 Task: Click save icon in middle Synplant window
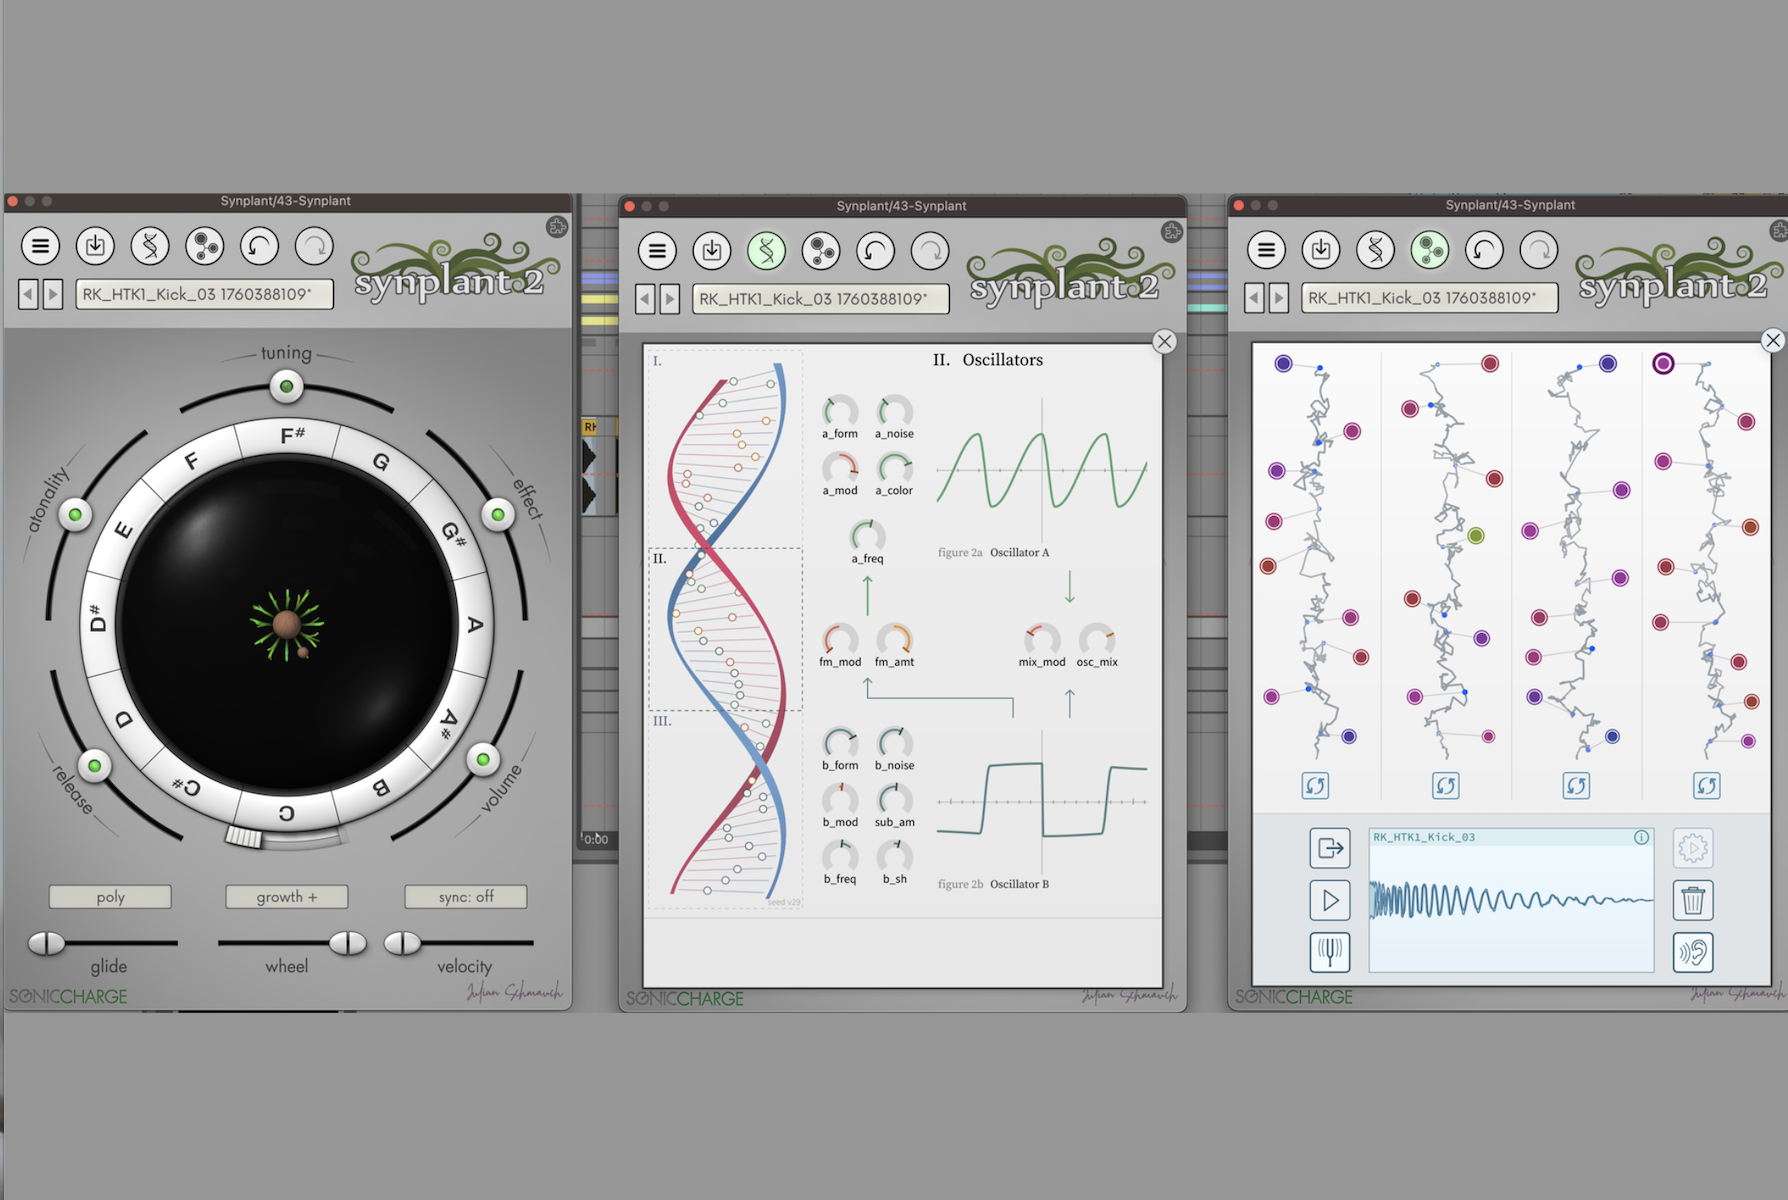(712, 251)
